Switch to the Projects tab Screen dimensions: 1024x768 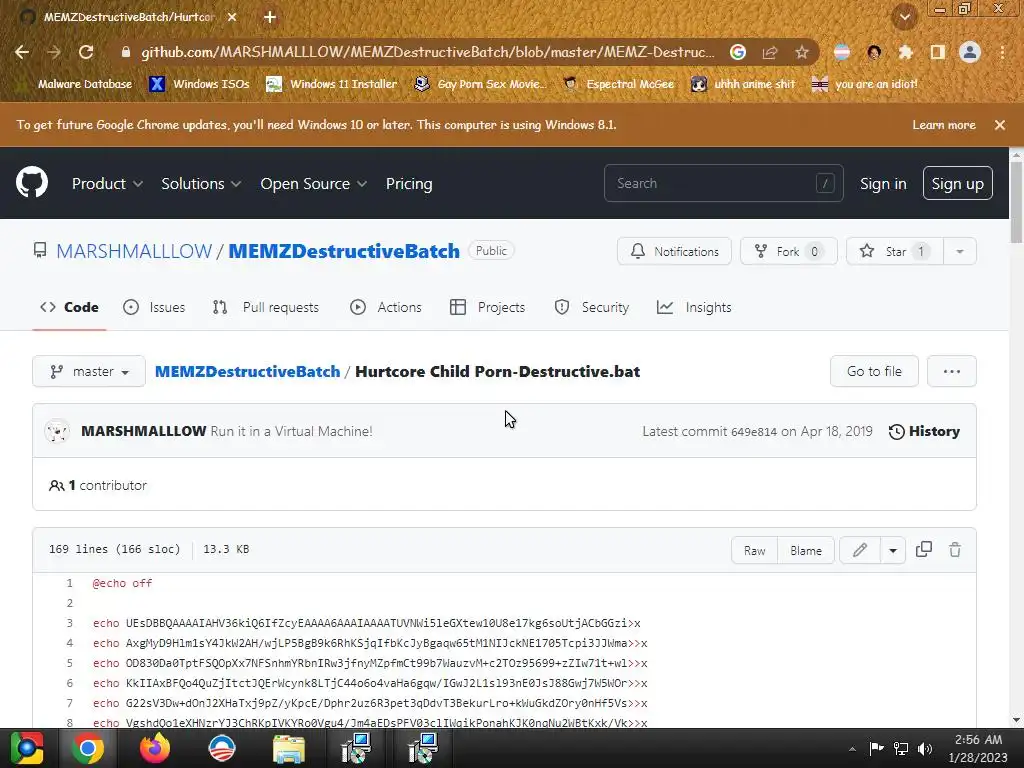pyautogui.click(x=487, y=307)
